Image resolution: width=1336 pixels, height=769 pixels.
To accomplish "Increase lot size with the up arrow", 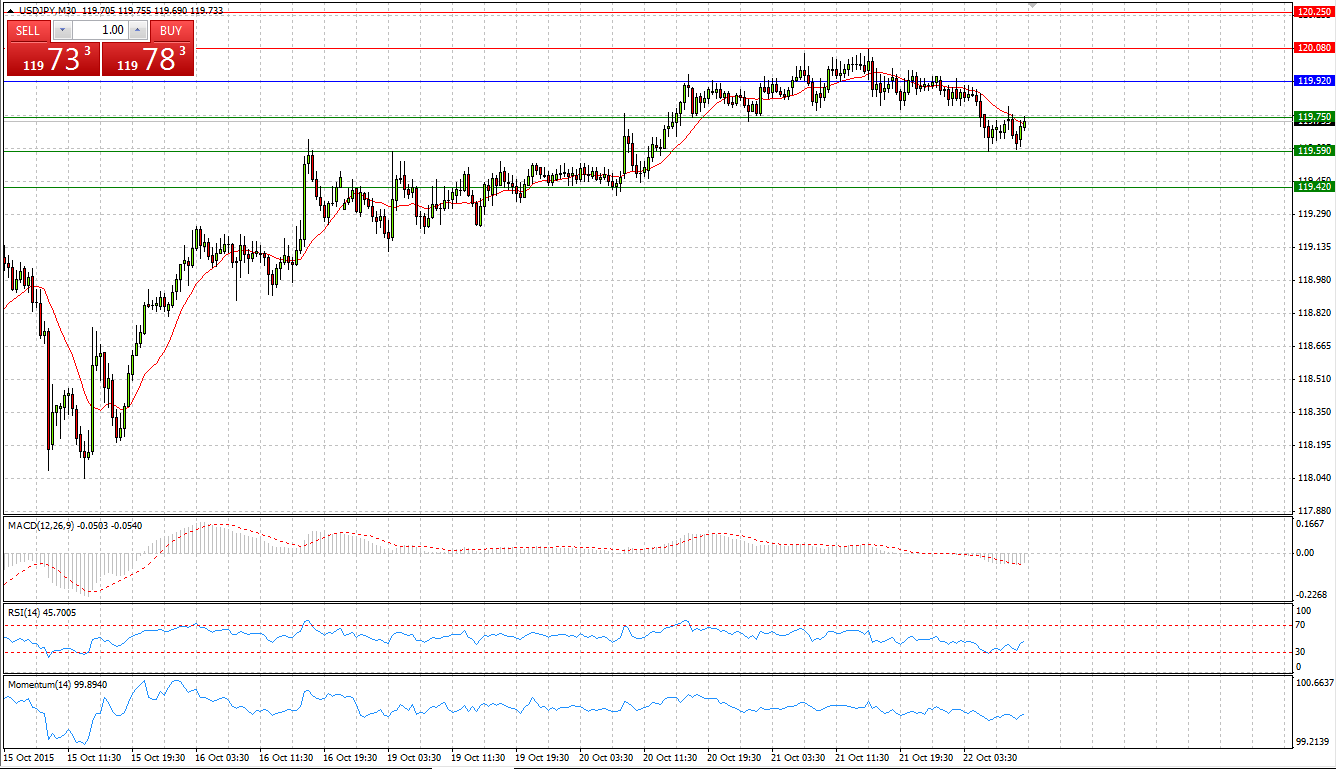I will pyautogui.click(x=137, y=30).
